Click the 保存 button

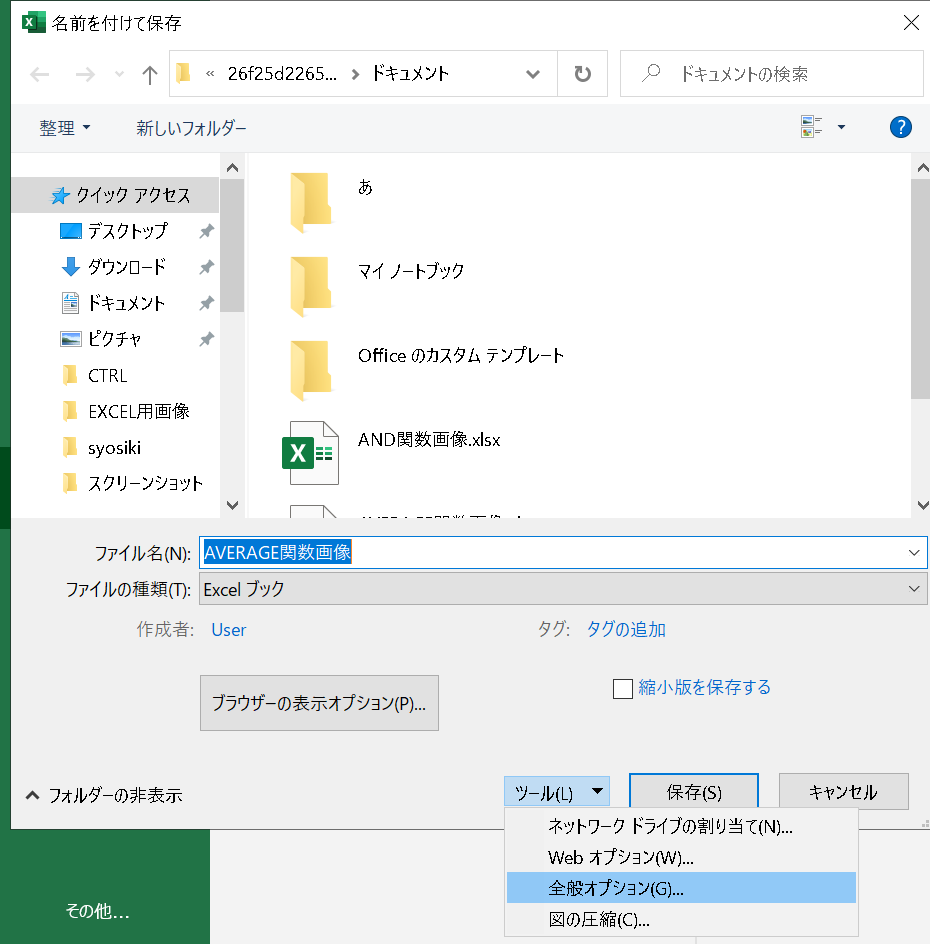tap(693, 792)
